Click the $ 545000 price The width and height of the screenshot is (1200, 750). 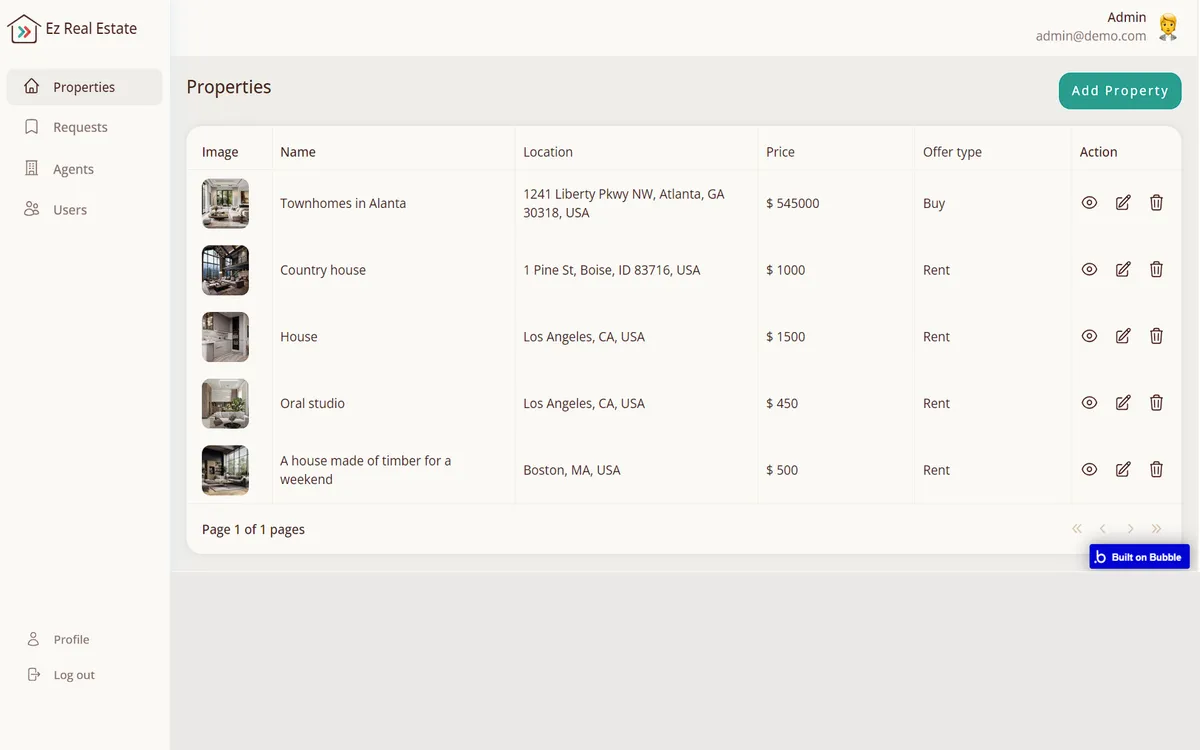click(793, 203)
